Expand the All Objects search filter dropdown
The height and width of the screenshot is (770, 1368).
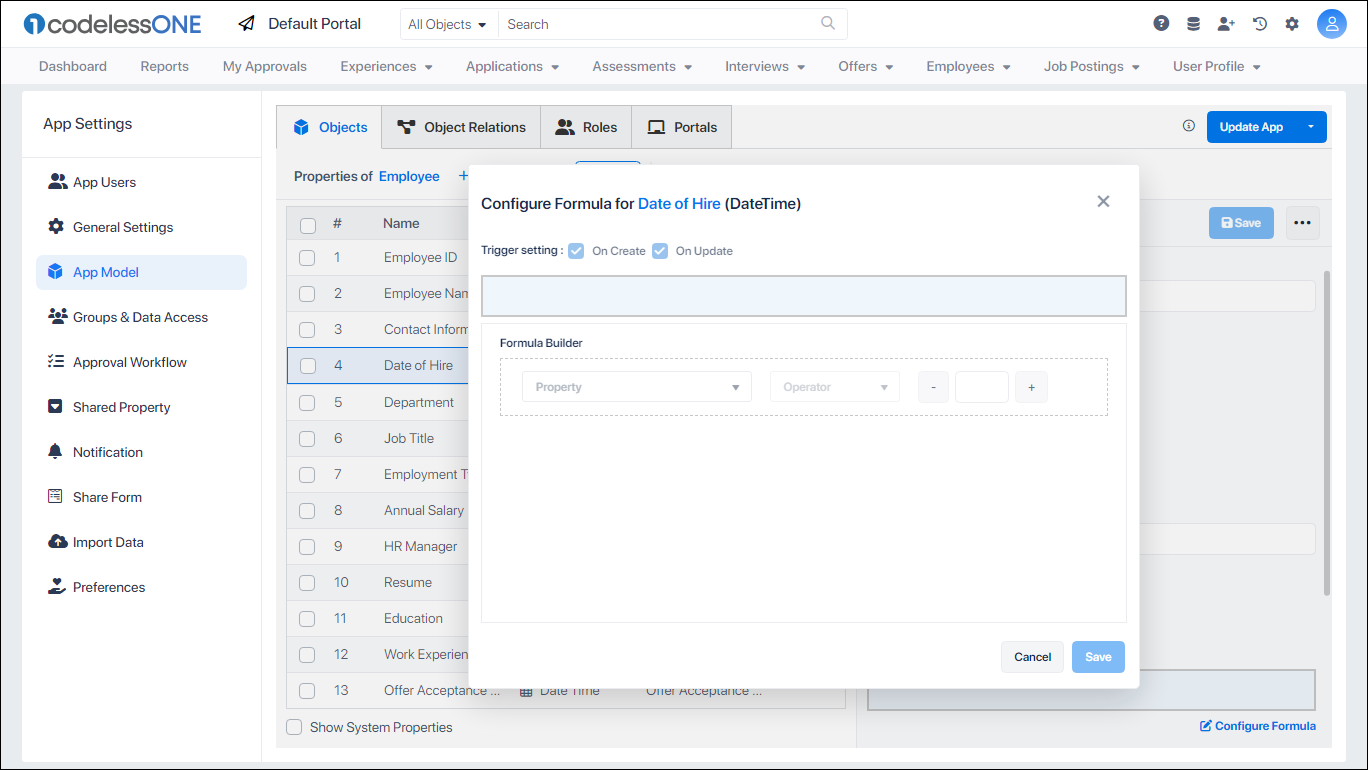(x=448, y=24)
